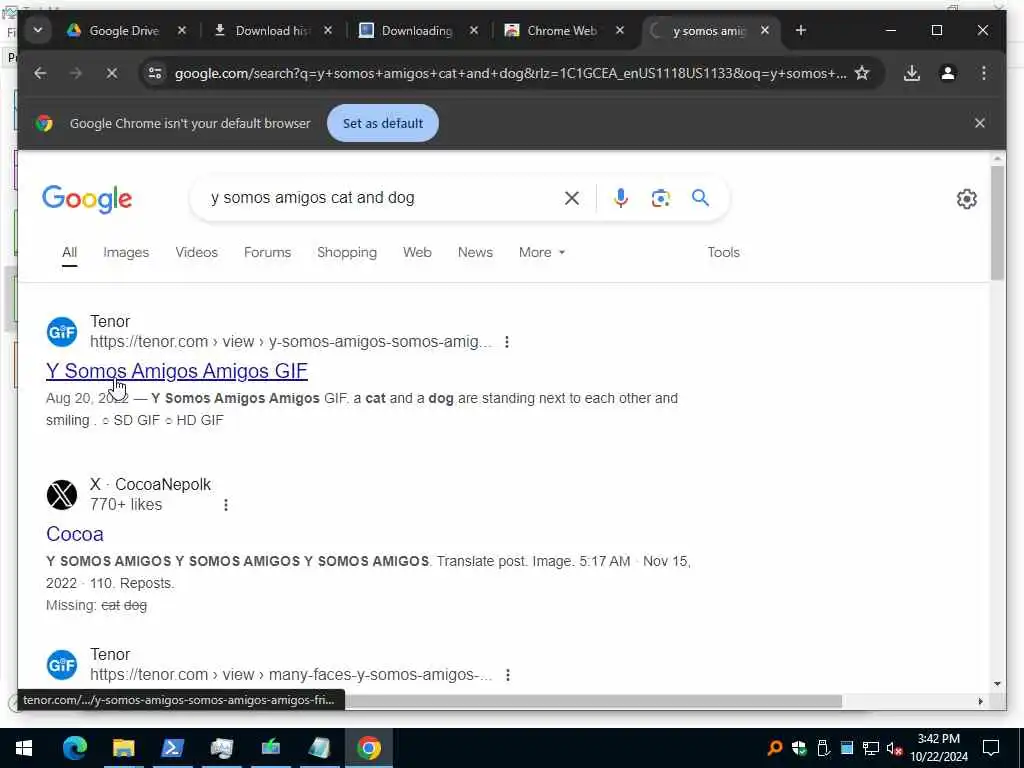Close the y somos amigos tab

pyautogui.click(x=765, y=31)
